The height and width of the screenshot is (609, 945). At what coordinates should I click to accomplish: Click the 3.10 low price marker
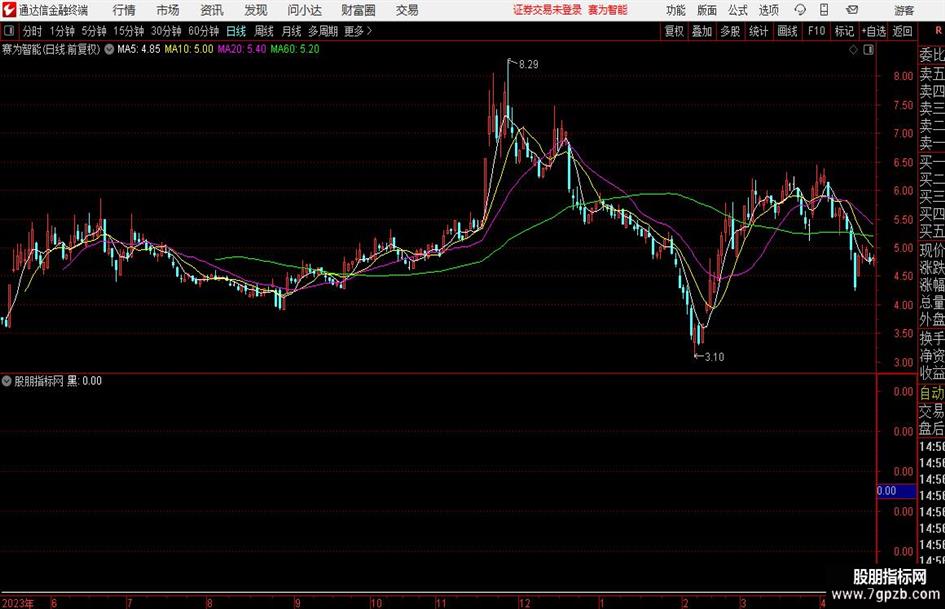point(714,357)
